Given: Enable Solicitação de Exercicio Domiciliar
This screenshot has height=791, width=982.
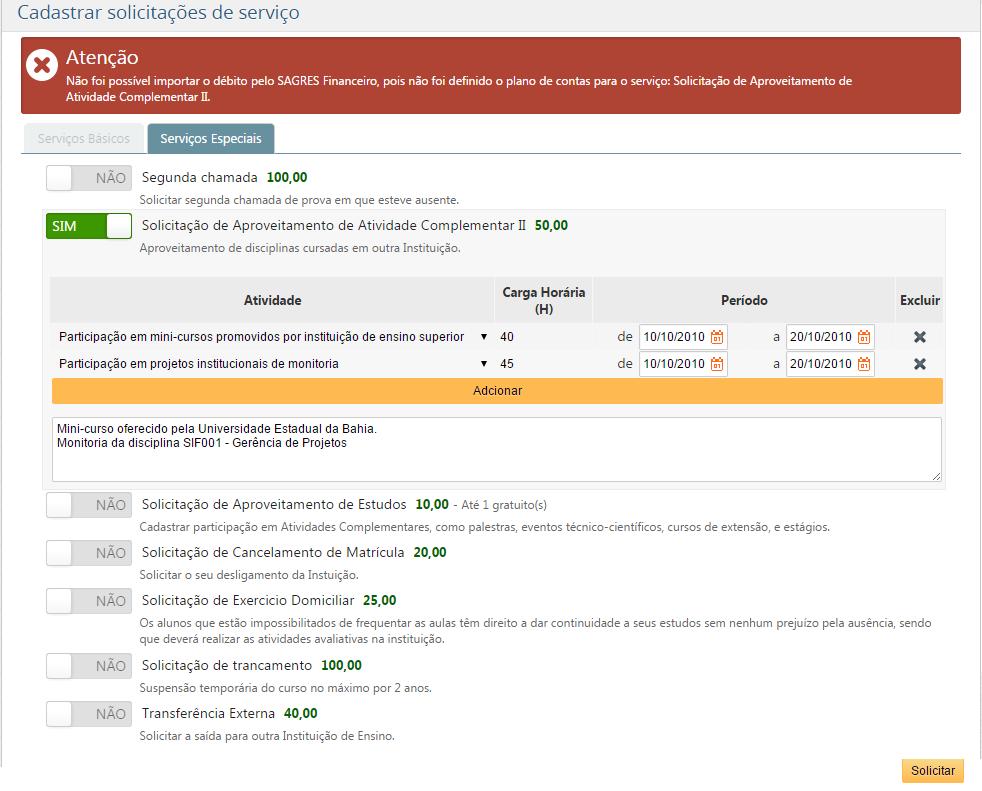Looking at the screenshot, I should (87, 601).
